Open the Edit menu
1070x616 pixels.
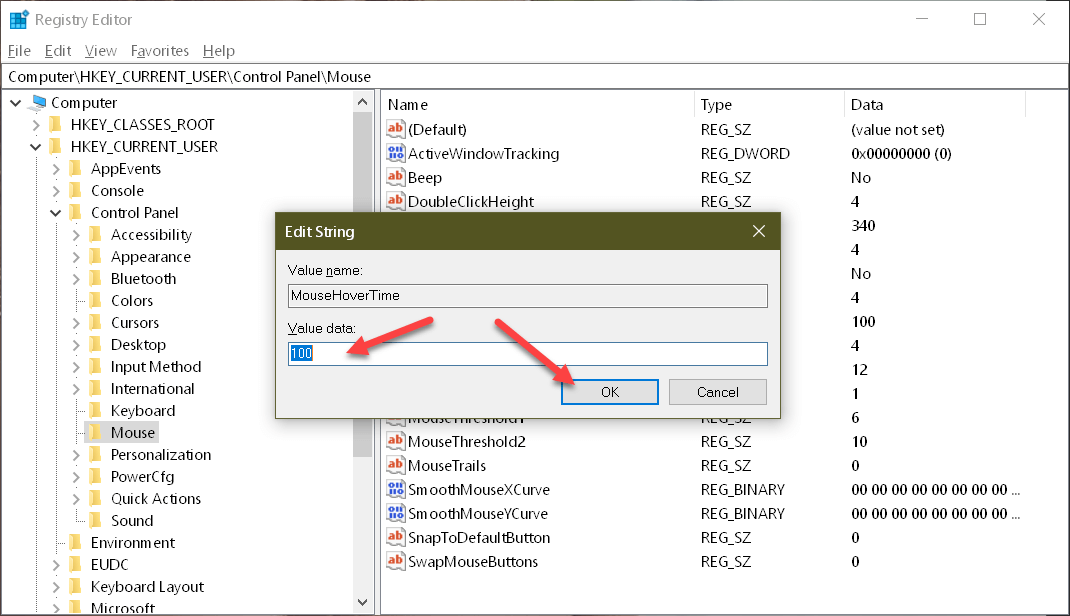58,50
